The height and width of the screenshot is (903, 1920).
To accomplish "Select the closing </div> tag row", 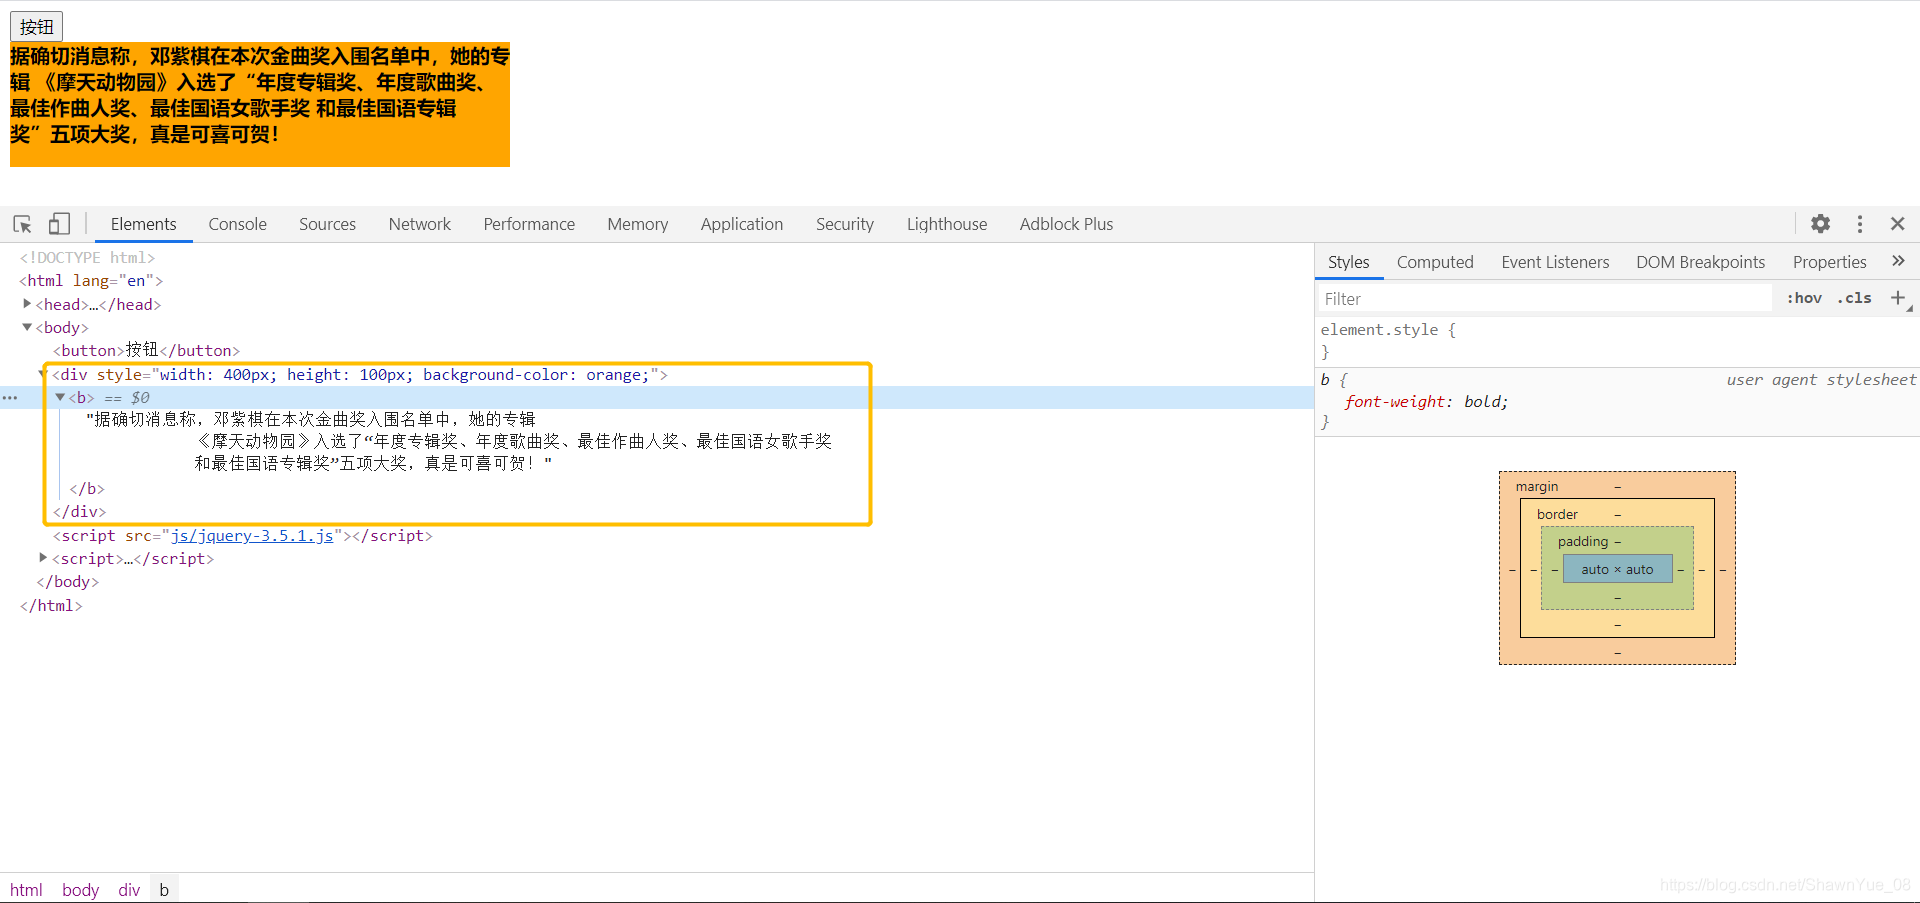I will (x=79, y=512).
